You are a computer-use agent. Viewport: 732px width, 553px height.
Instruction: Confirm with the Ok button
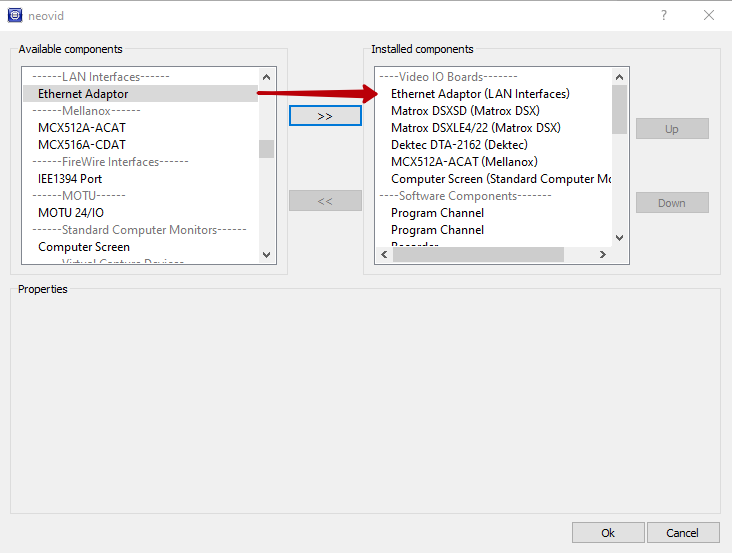click(608, 532)
